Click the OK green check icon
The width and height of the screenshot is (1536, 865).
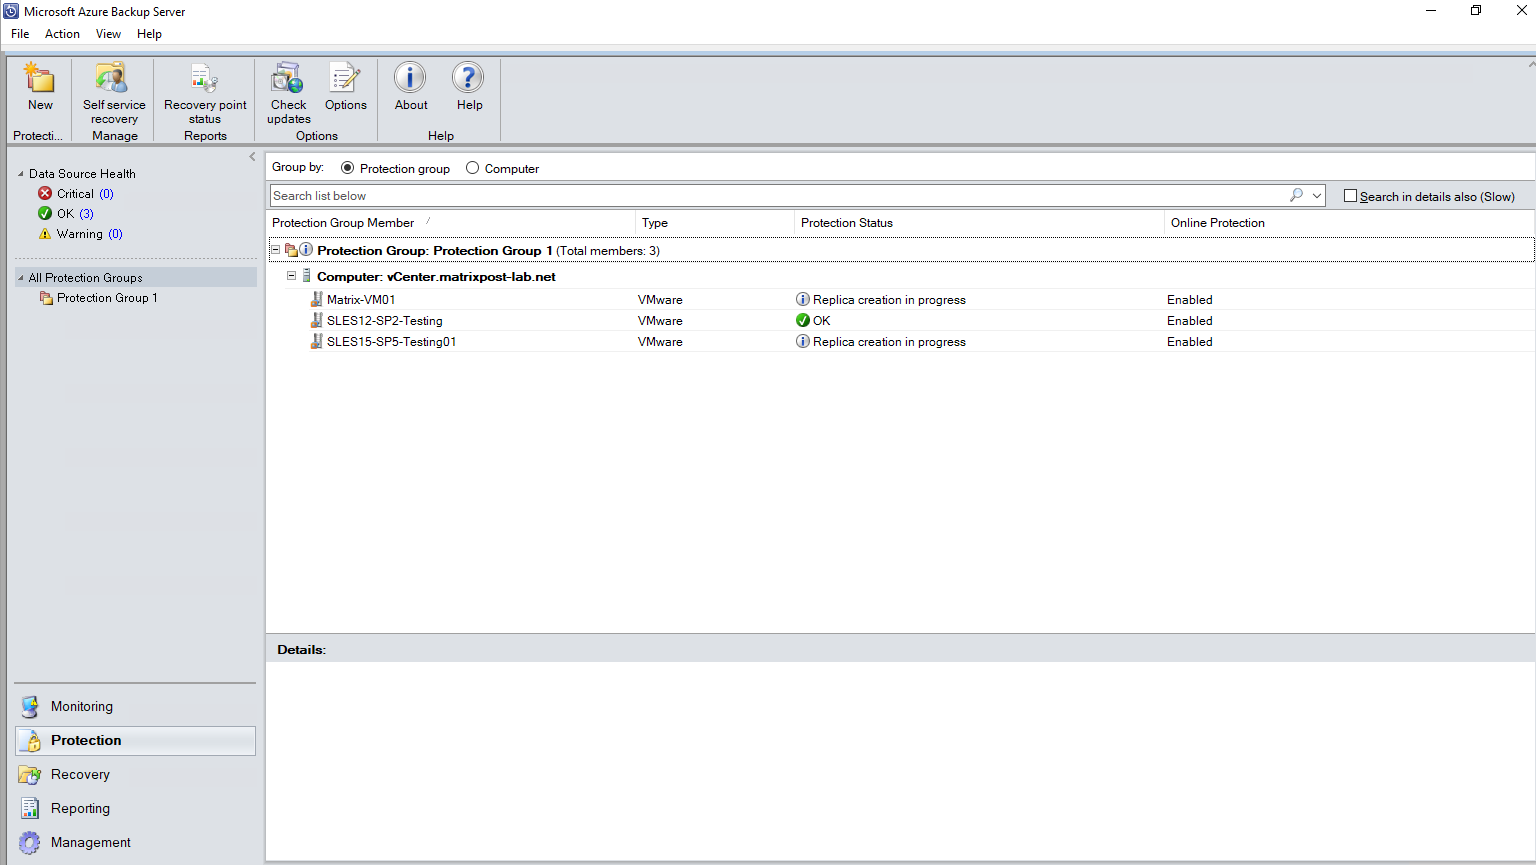pyautogui.click(x=45, y=213)
